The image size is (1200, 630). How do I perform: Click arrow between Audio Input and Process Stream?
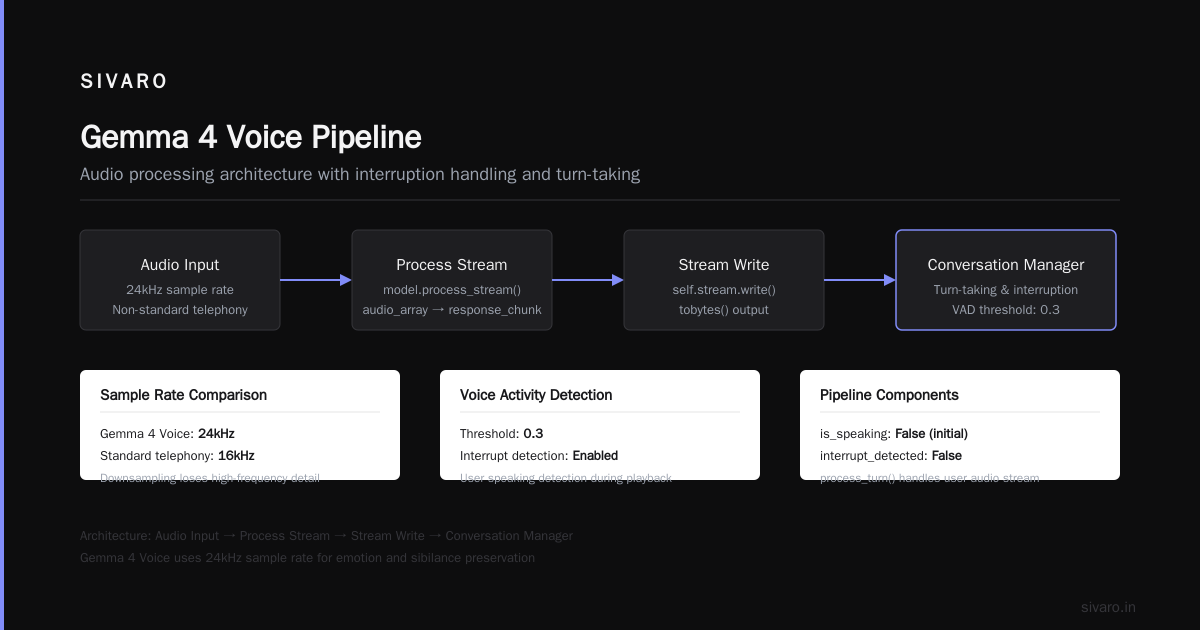click(x=316, y=280)
